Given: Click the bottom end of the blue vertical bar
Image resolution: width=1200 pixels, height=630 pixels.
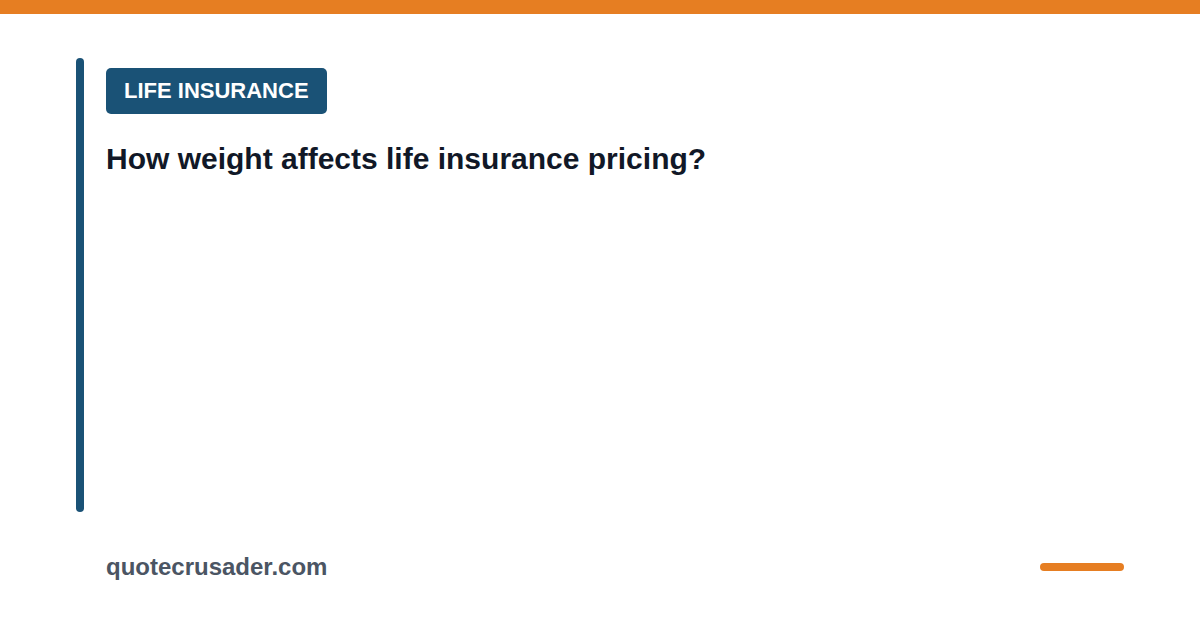Looking at the screenshot, I should [80, 506].
